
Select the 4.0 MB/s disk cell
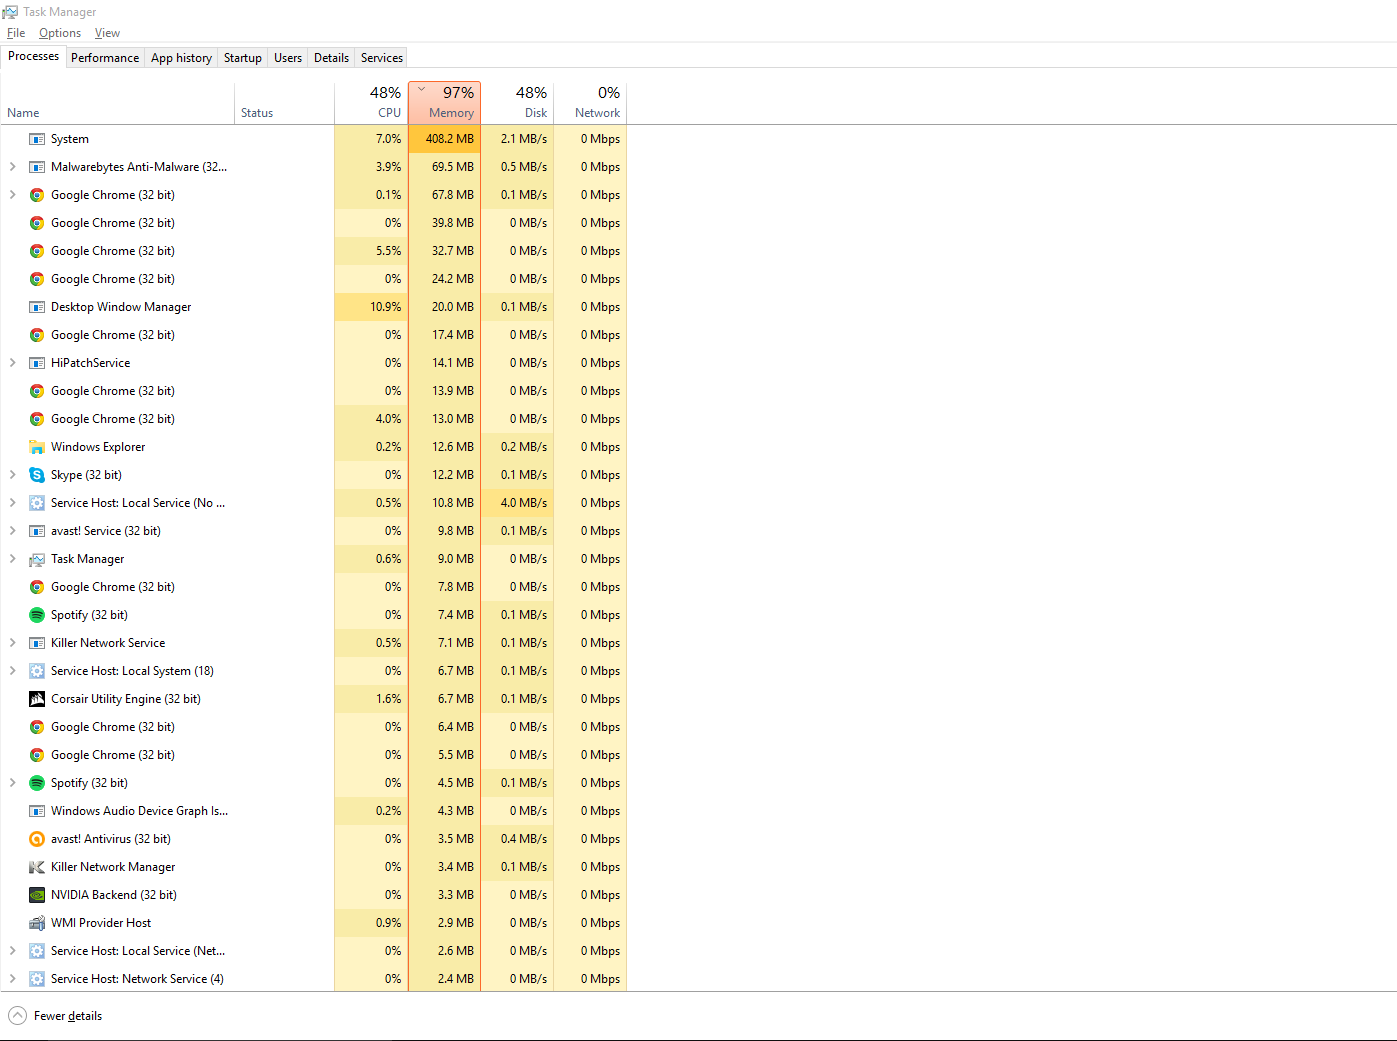[x=517, y=503]
